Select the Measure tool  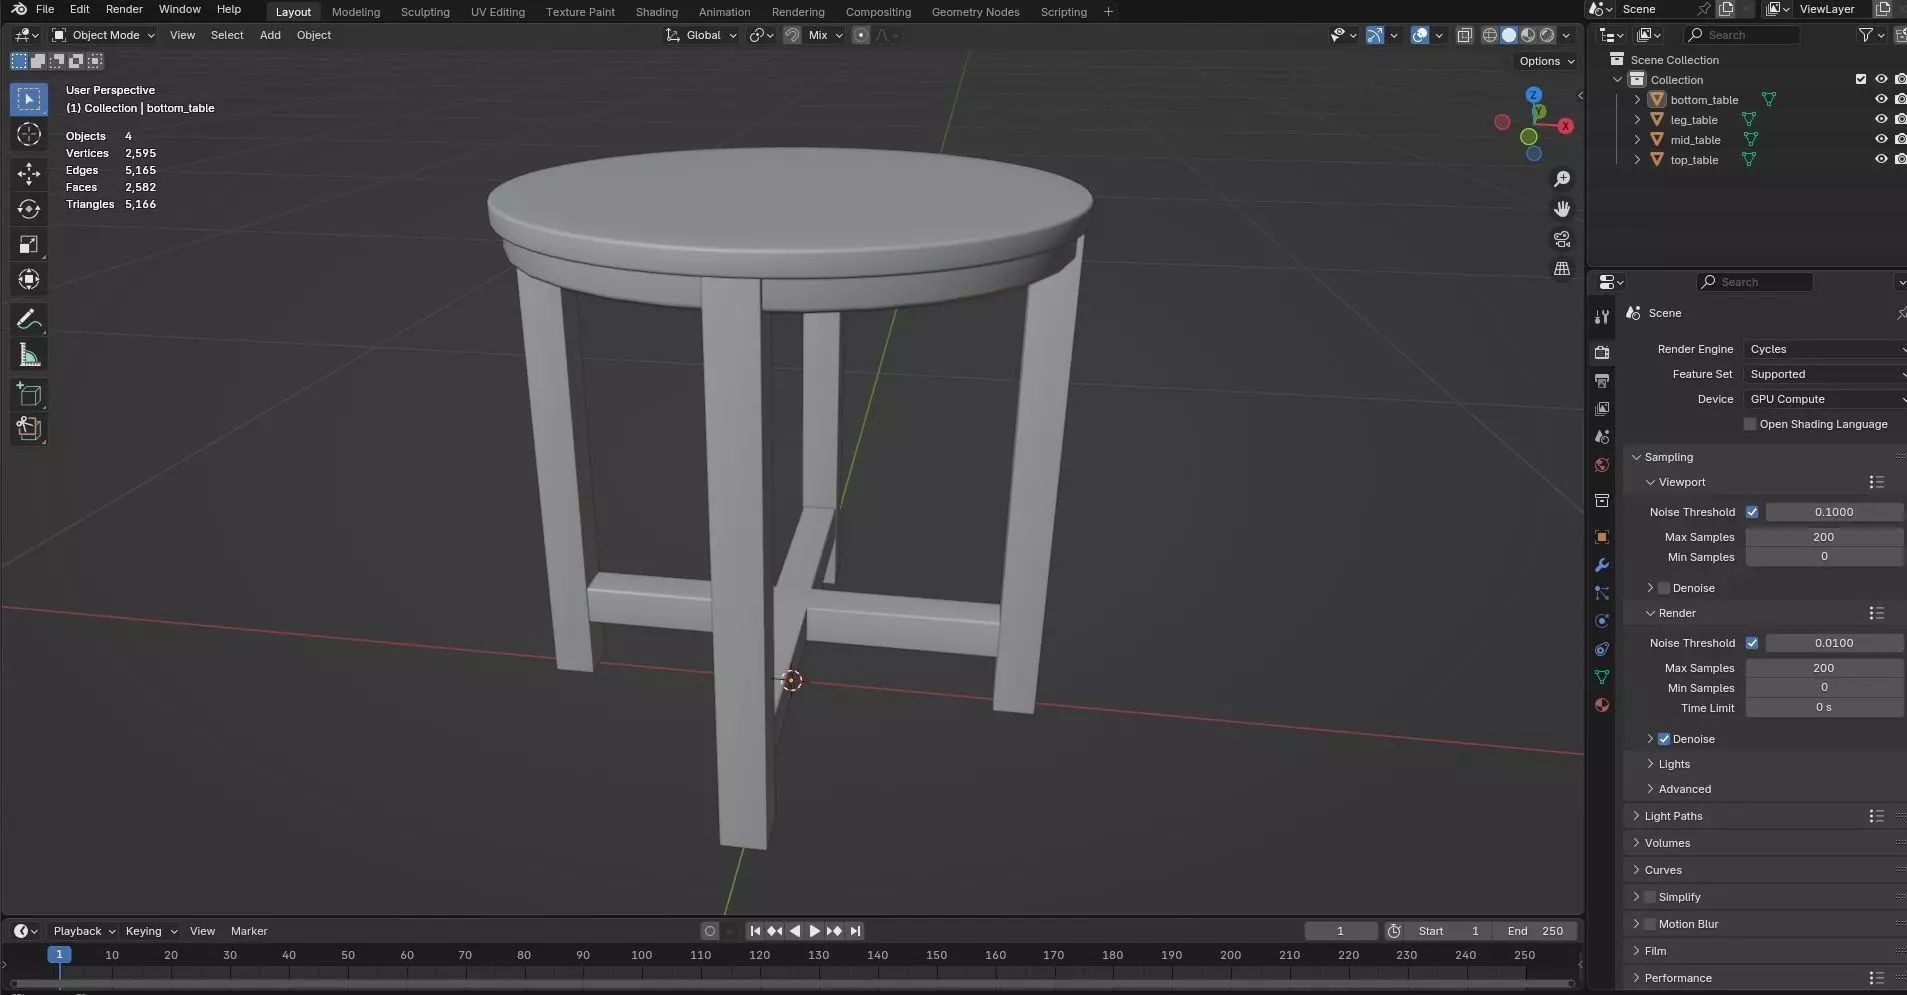click(x=29, y=354)
